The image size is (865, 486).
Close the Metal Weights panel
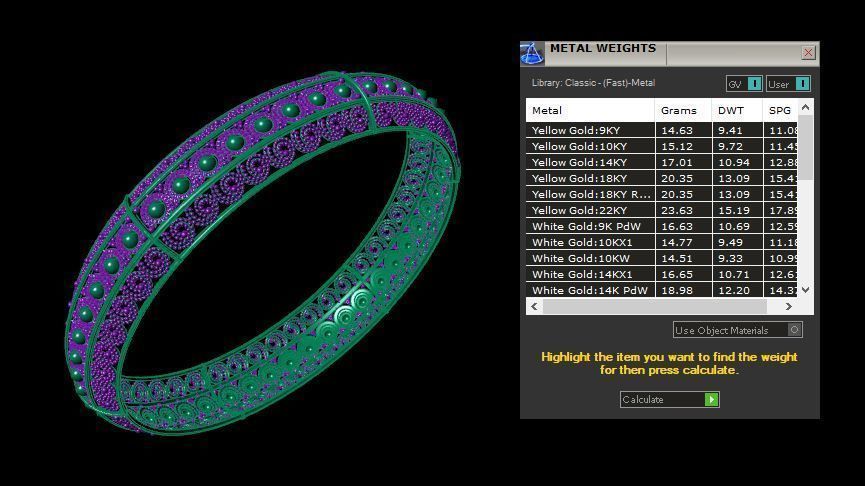click(808, 52)
